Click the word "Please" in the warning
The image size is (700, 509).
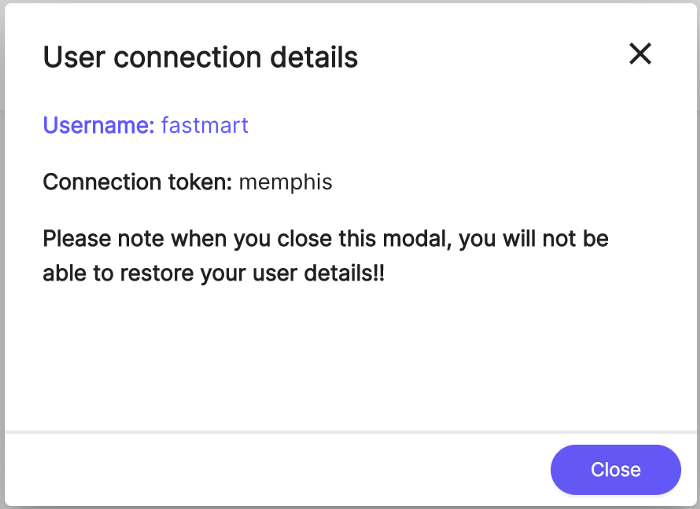pyautogui.click(x=77, y=240)
